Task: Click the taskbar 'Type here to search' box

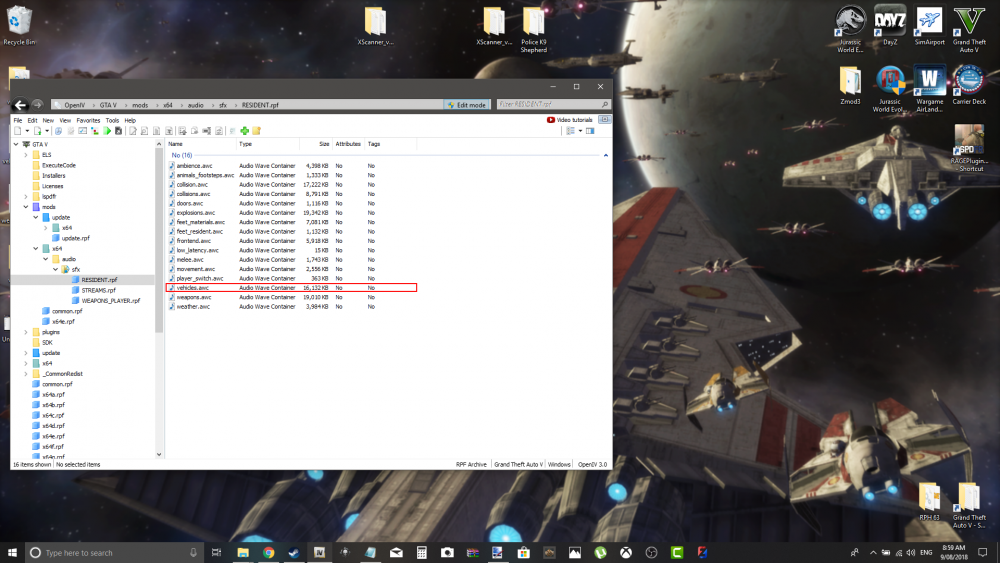Action: pos(115,552)
